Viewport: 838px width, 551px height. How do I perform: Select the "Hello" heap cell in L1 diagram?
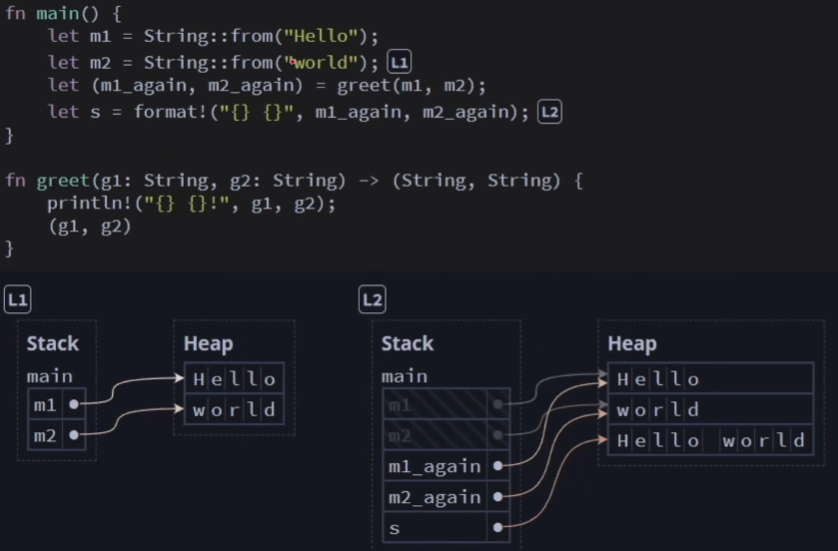[234, 379]
